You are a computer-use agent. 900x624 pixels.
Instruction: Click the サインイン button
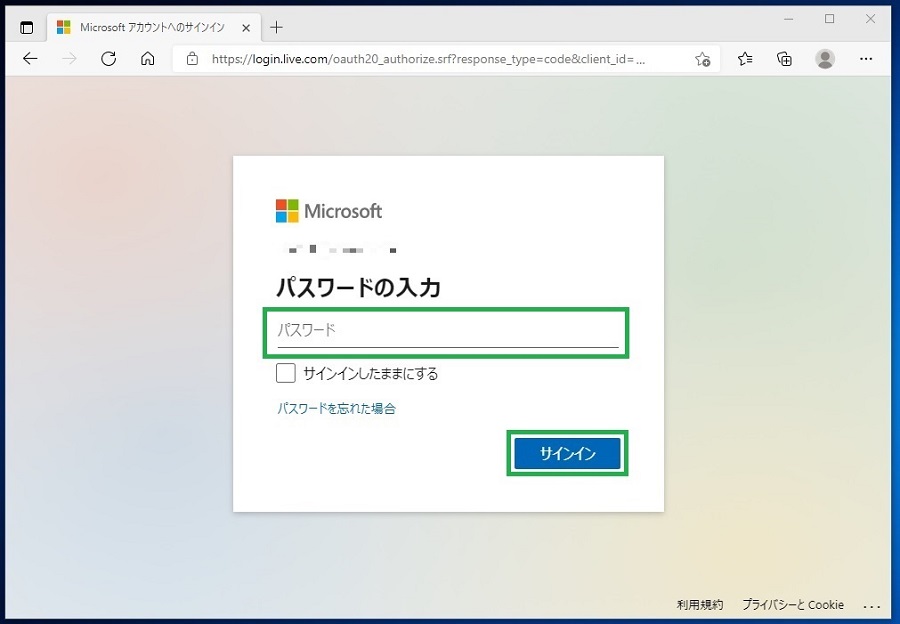567,454
